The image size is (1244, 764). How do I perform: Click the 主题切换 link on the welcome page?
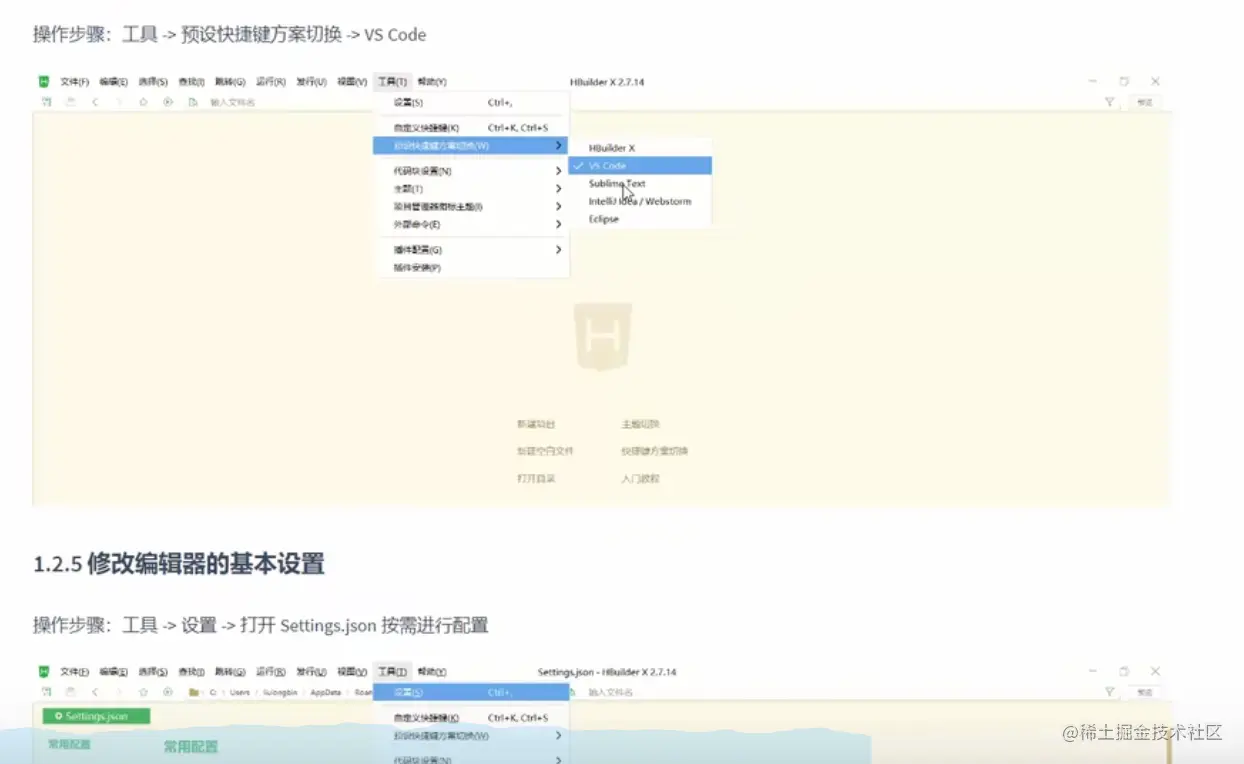640,424
